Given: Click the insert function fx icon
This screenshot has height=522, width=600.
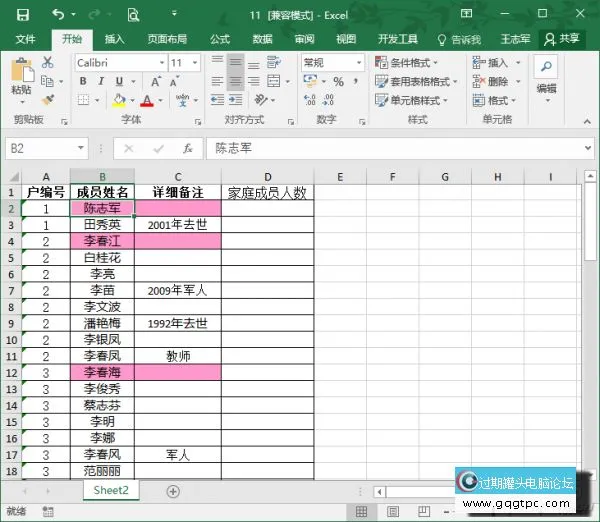Looking at the screenshot, I should tap(187, 148).
